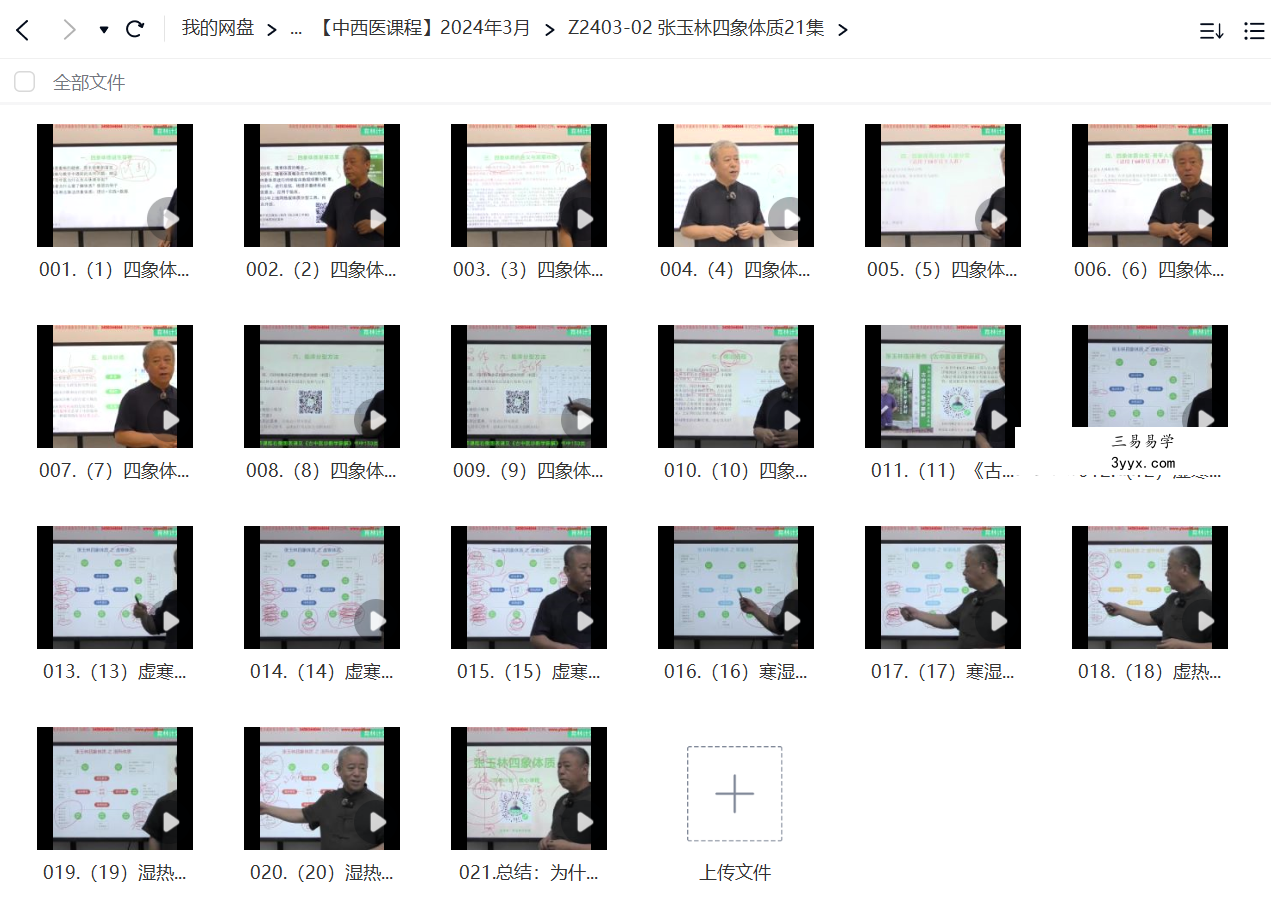This screenshot has height=903, width=1271.
Task: Select file name 005.（5）四象体...
Action: [942, 270]
